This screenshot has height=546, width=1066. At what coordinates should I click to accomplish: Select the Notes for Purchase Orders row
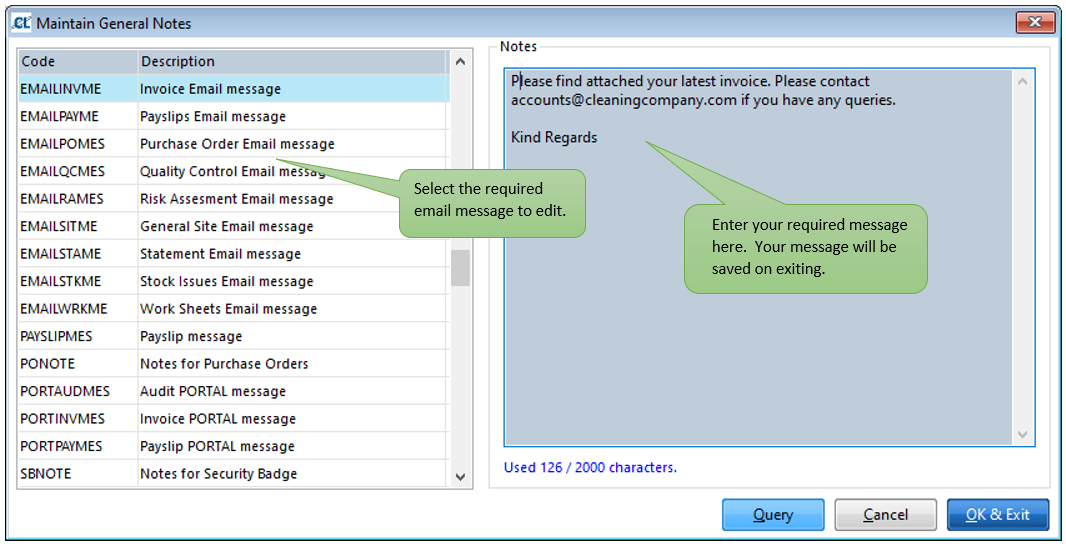[234, 364]
